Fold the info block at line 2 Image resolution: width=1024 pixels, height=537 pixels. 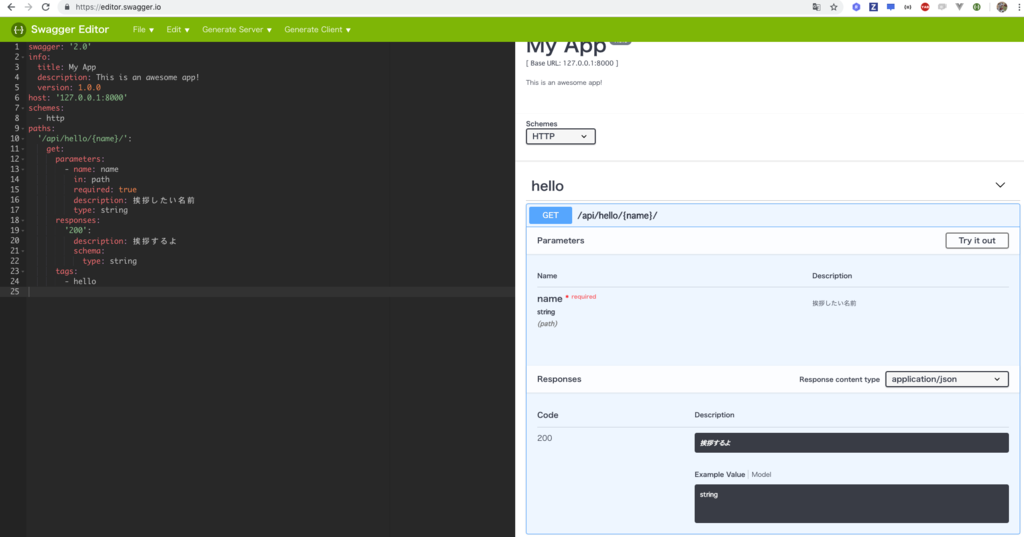23,57
